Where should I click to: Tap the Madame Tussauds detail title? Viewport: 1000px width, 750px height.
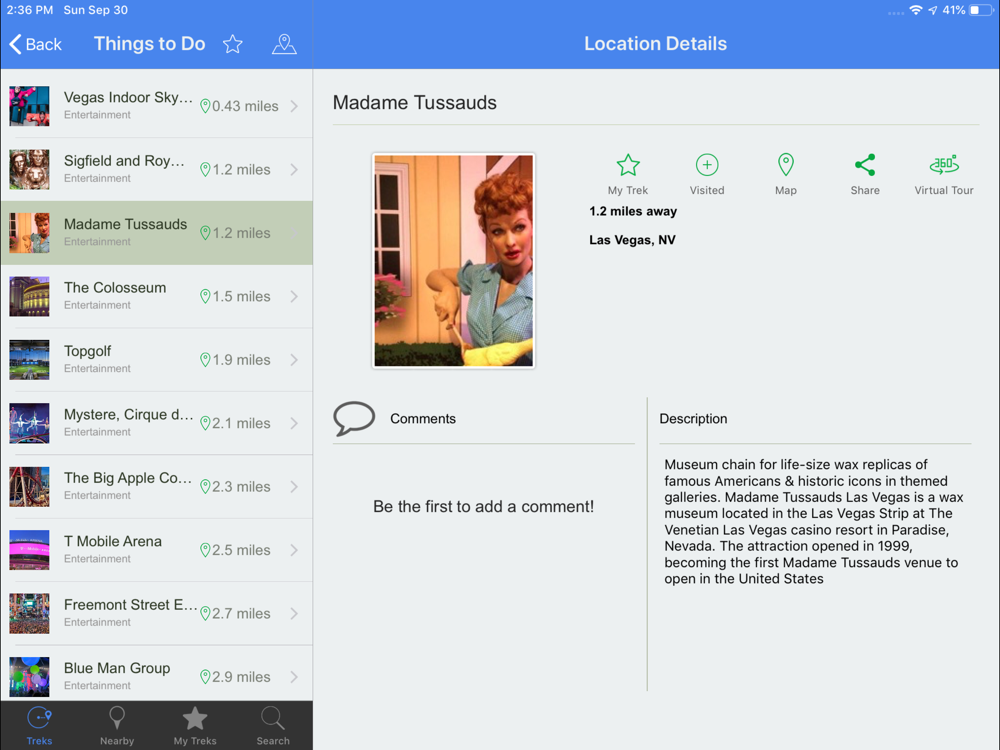415,102
